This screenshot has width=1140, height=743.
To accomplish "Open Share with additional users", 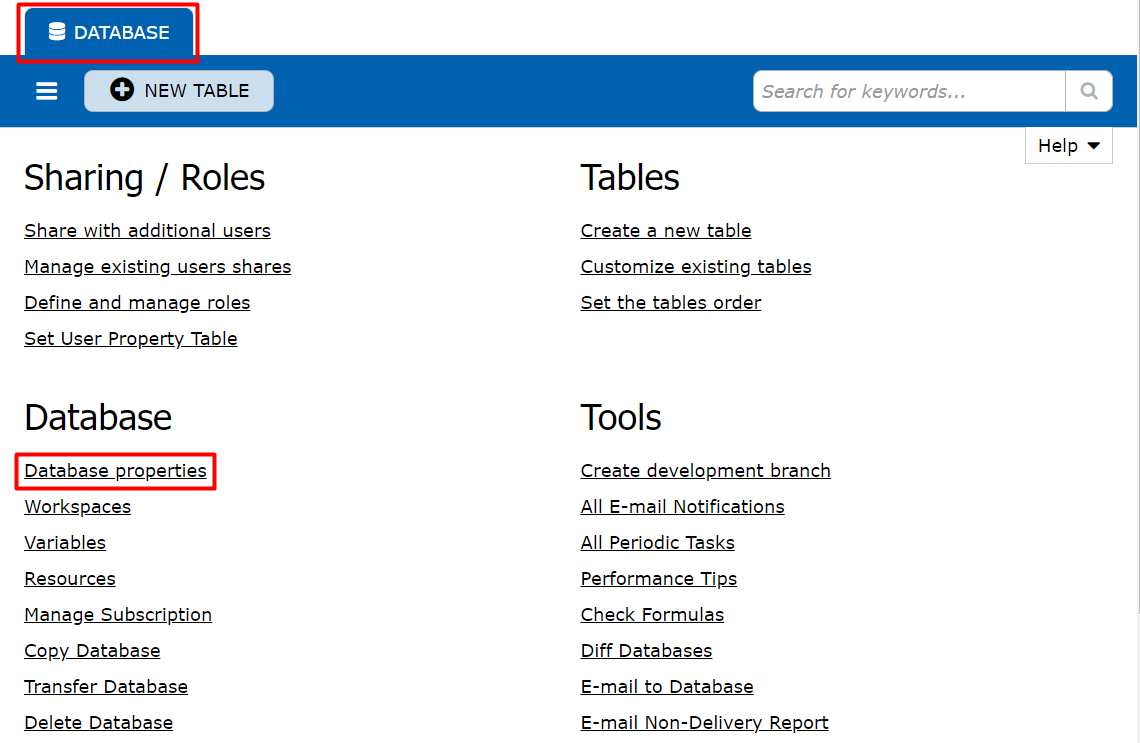I will (148, 230).
